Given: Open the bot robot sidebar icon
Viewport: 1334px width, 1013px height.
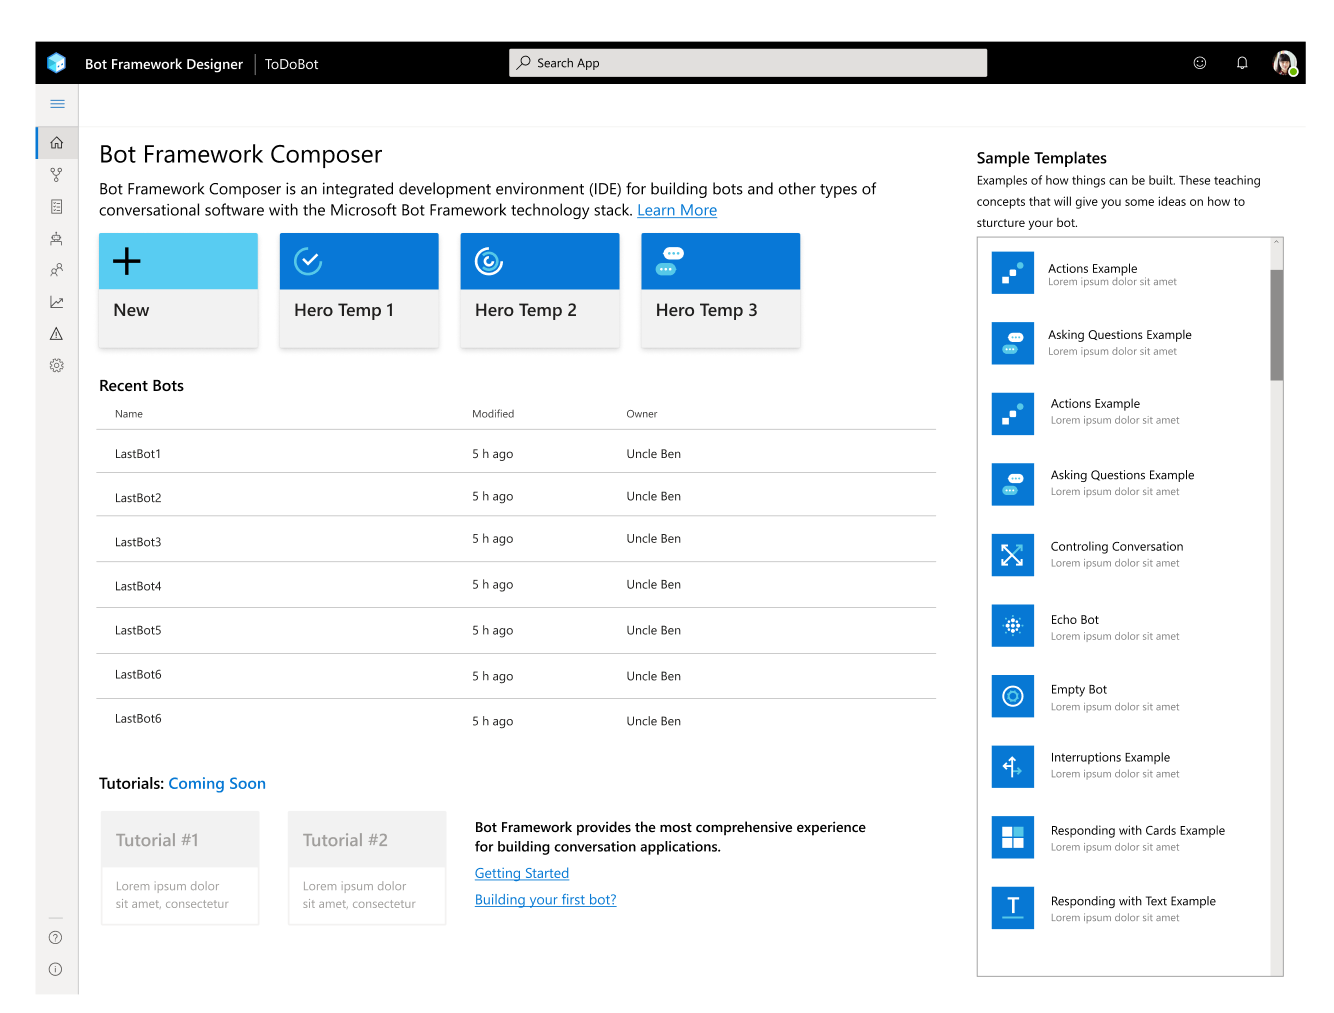Looking at the screenshot, I should coord(57,239).
